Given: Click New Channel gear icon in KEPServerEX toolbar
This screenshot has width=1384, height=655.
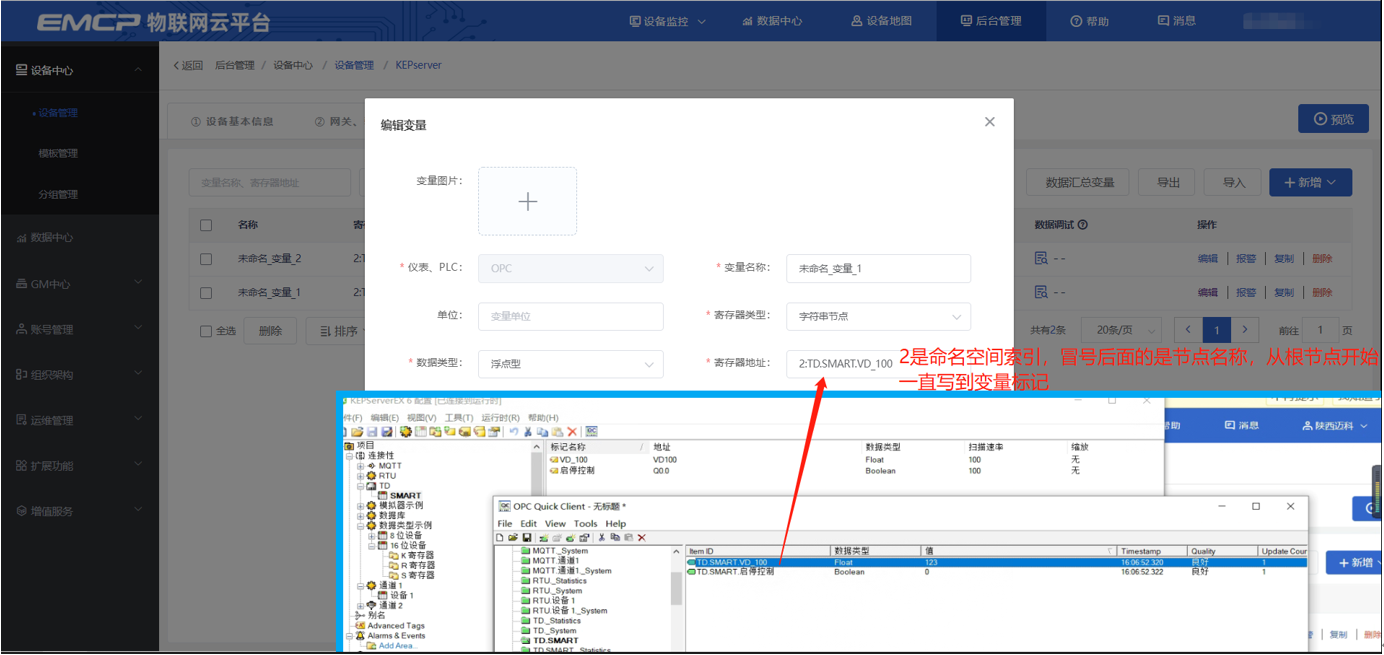Looking at the screenshot, I should [x=406, y=431].
